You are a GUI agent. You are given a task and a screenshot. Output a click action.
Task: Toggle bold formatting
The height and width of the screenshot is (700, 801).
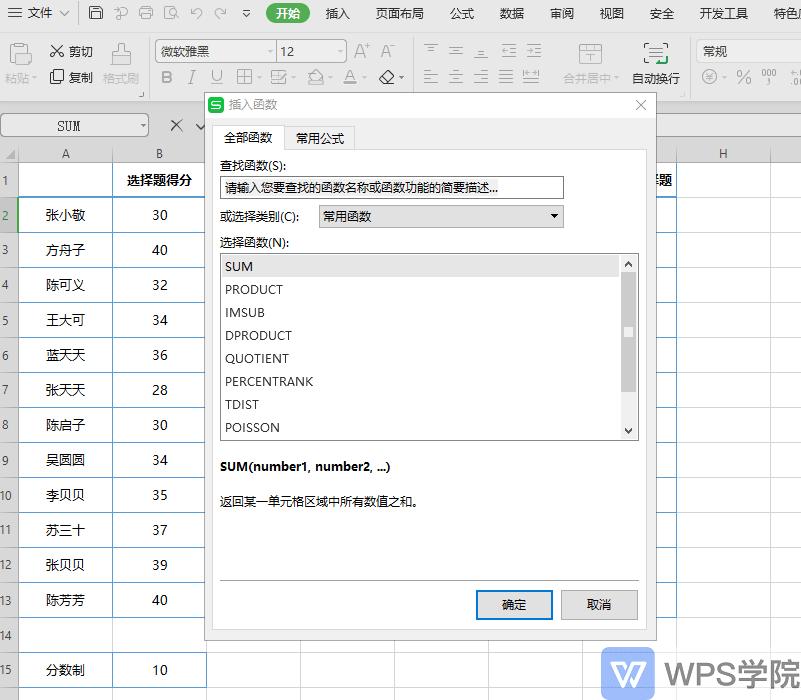tap(166, 76)
